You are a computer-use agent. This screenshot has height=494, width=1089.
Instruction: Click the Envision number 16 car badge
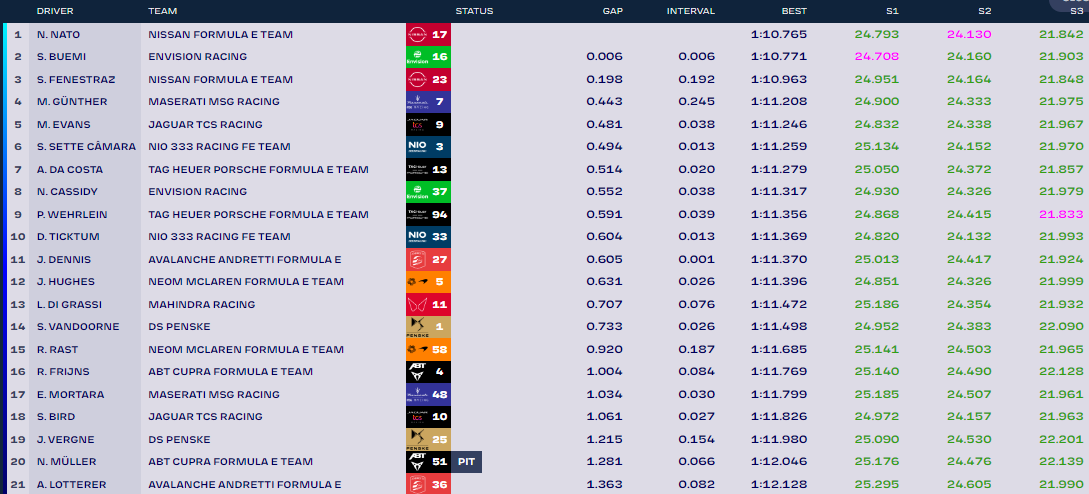pyautogui.click(x=428, y=57)
